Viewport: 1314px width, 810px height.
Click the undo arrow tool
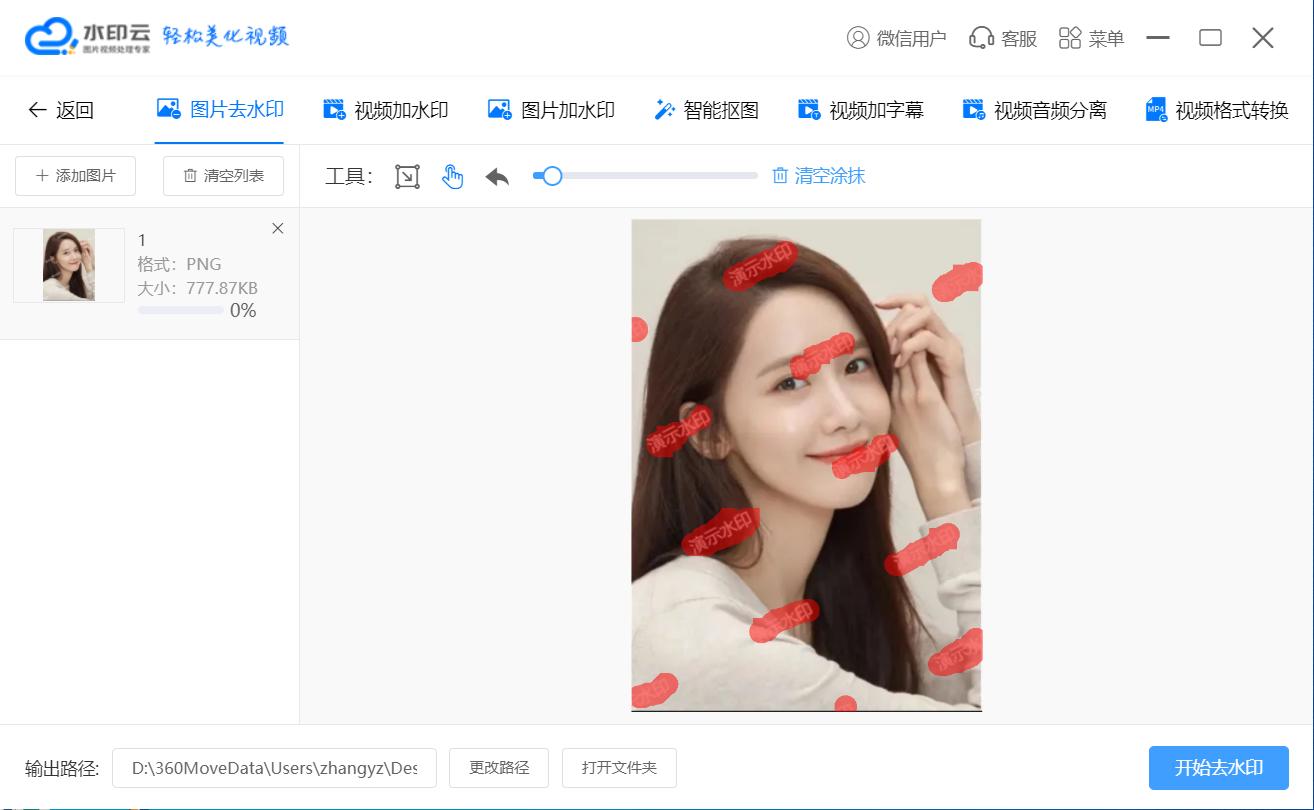[x=497, y=177]
